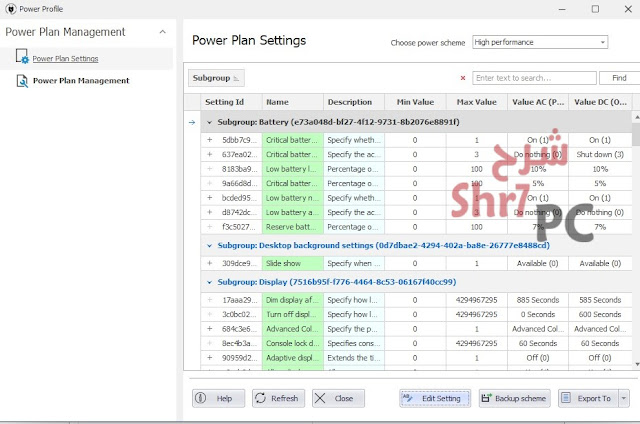640x424 pixels.
Task: Select the Low battery l... name cell
Action: click(293, 169)
